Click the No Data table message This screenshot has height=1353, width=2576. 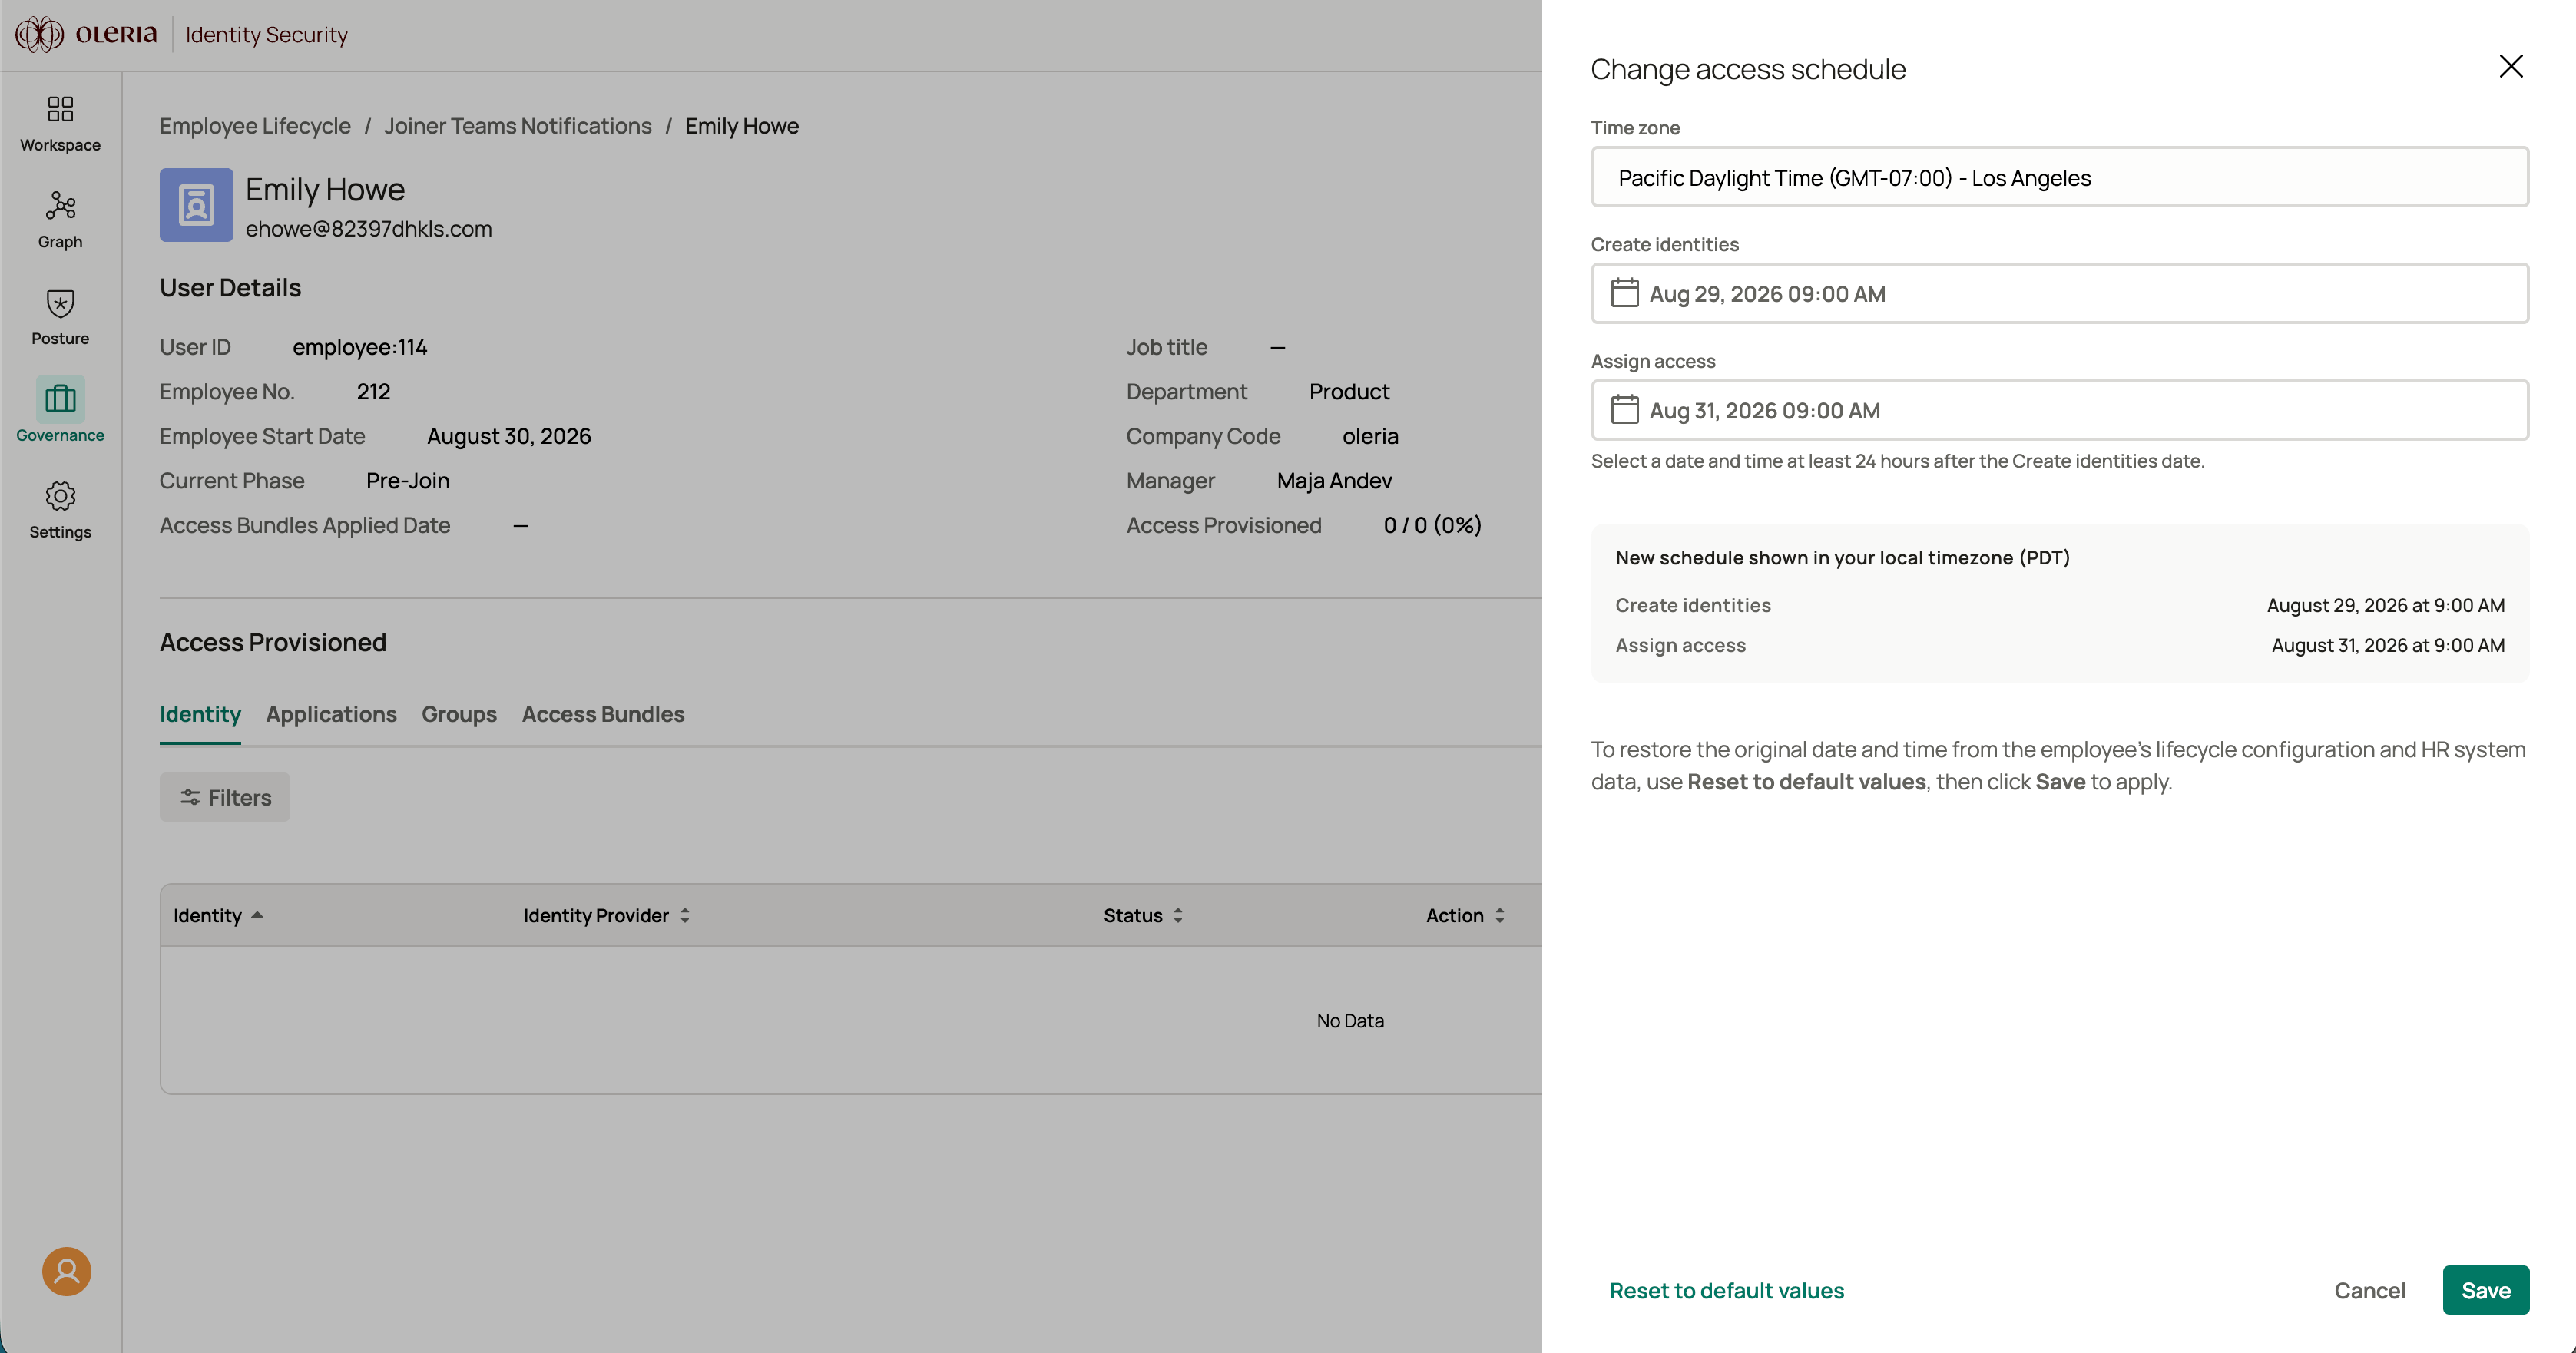1350,1020
